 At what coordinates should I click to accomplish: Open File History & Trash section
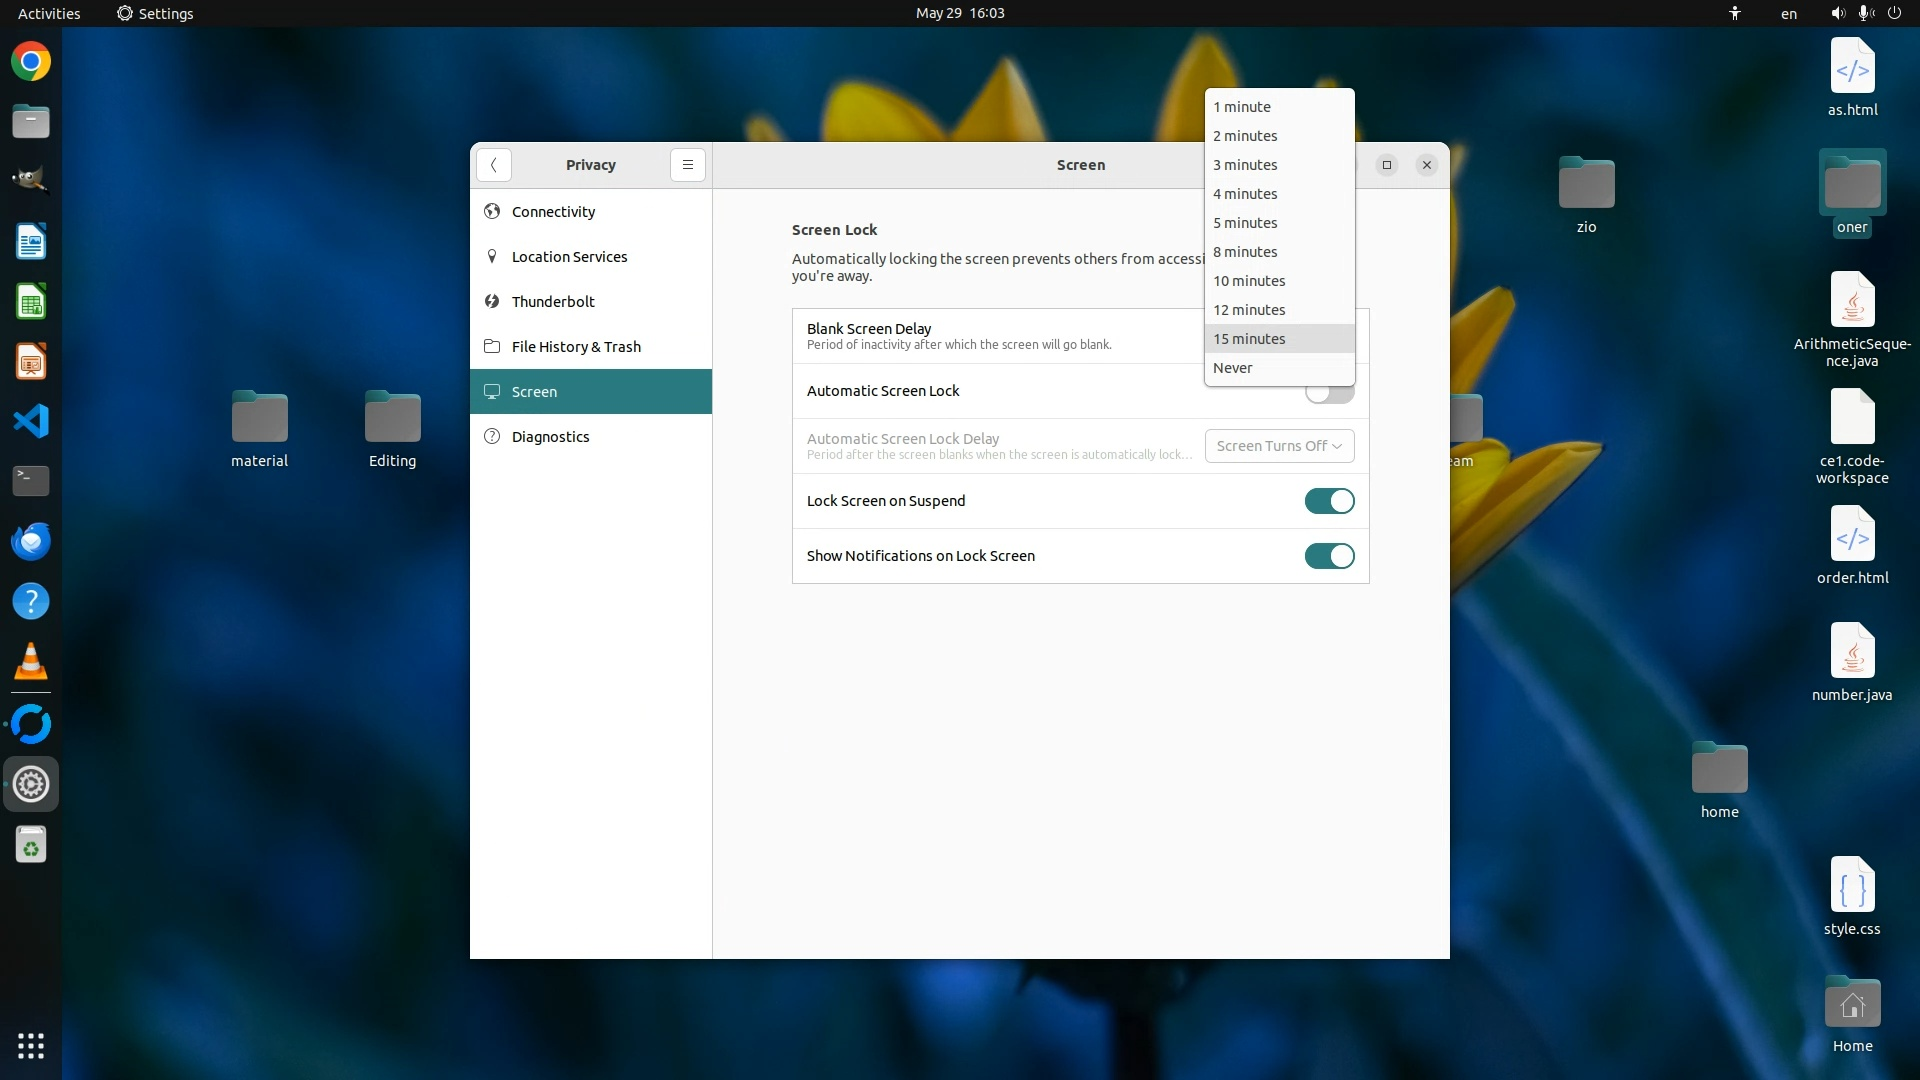tap(576, 347)
